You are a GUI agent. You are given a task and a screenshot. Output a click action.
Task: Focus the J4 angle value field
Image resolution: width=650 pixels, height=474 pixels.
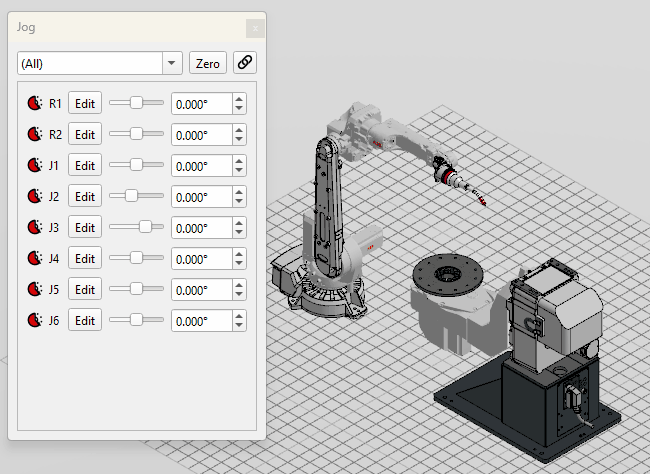tap(202, 259)
